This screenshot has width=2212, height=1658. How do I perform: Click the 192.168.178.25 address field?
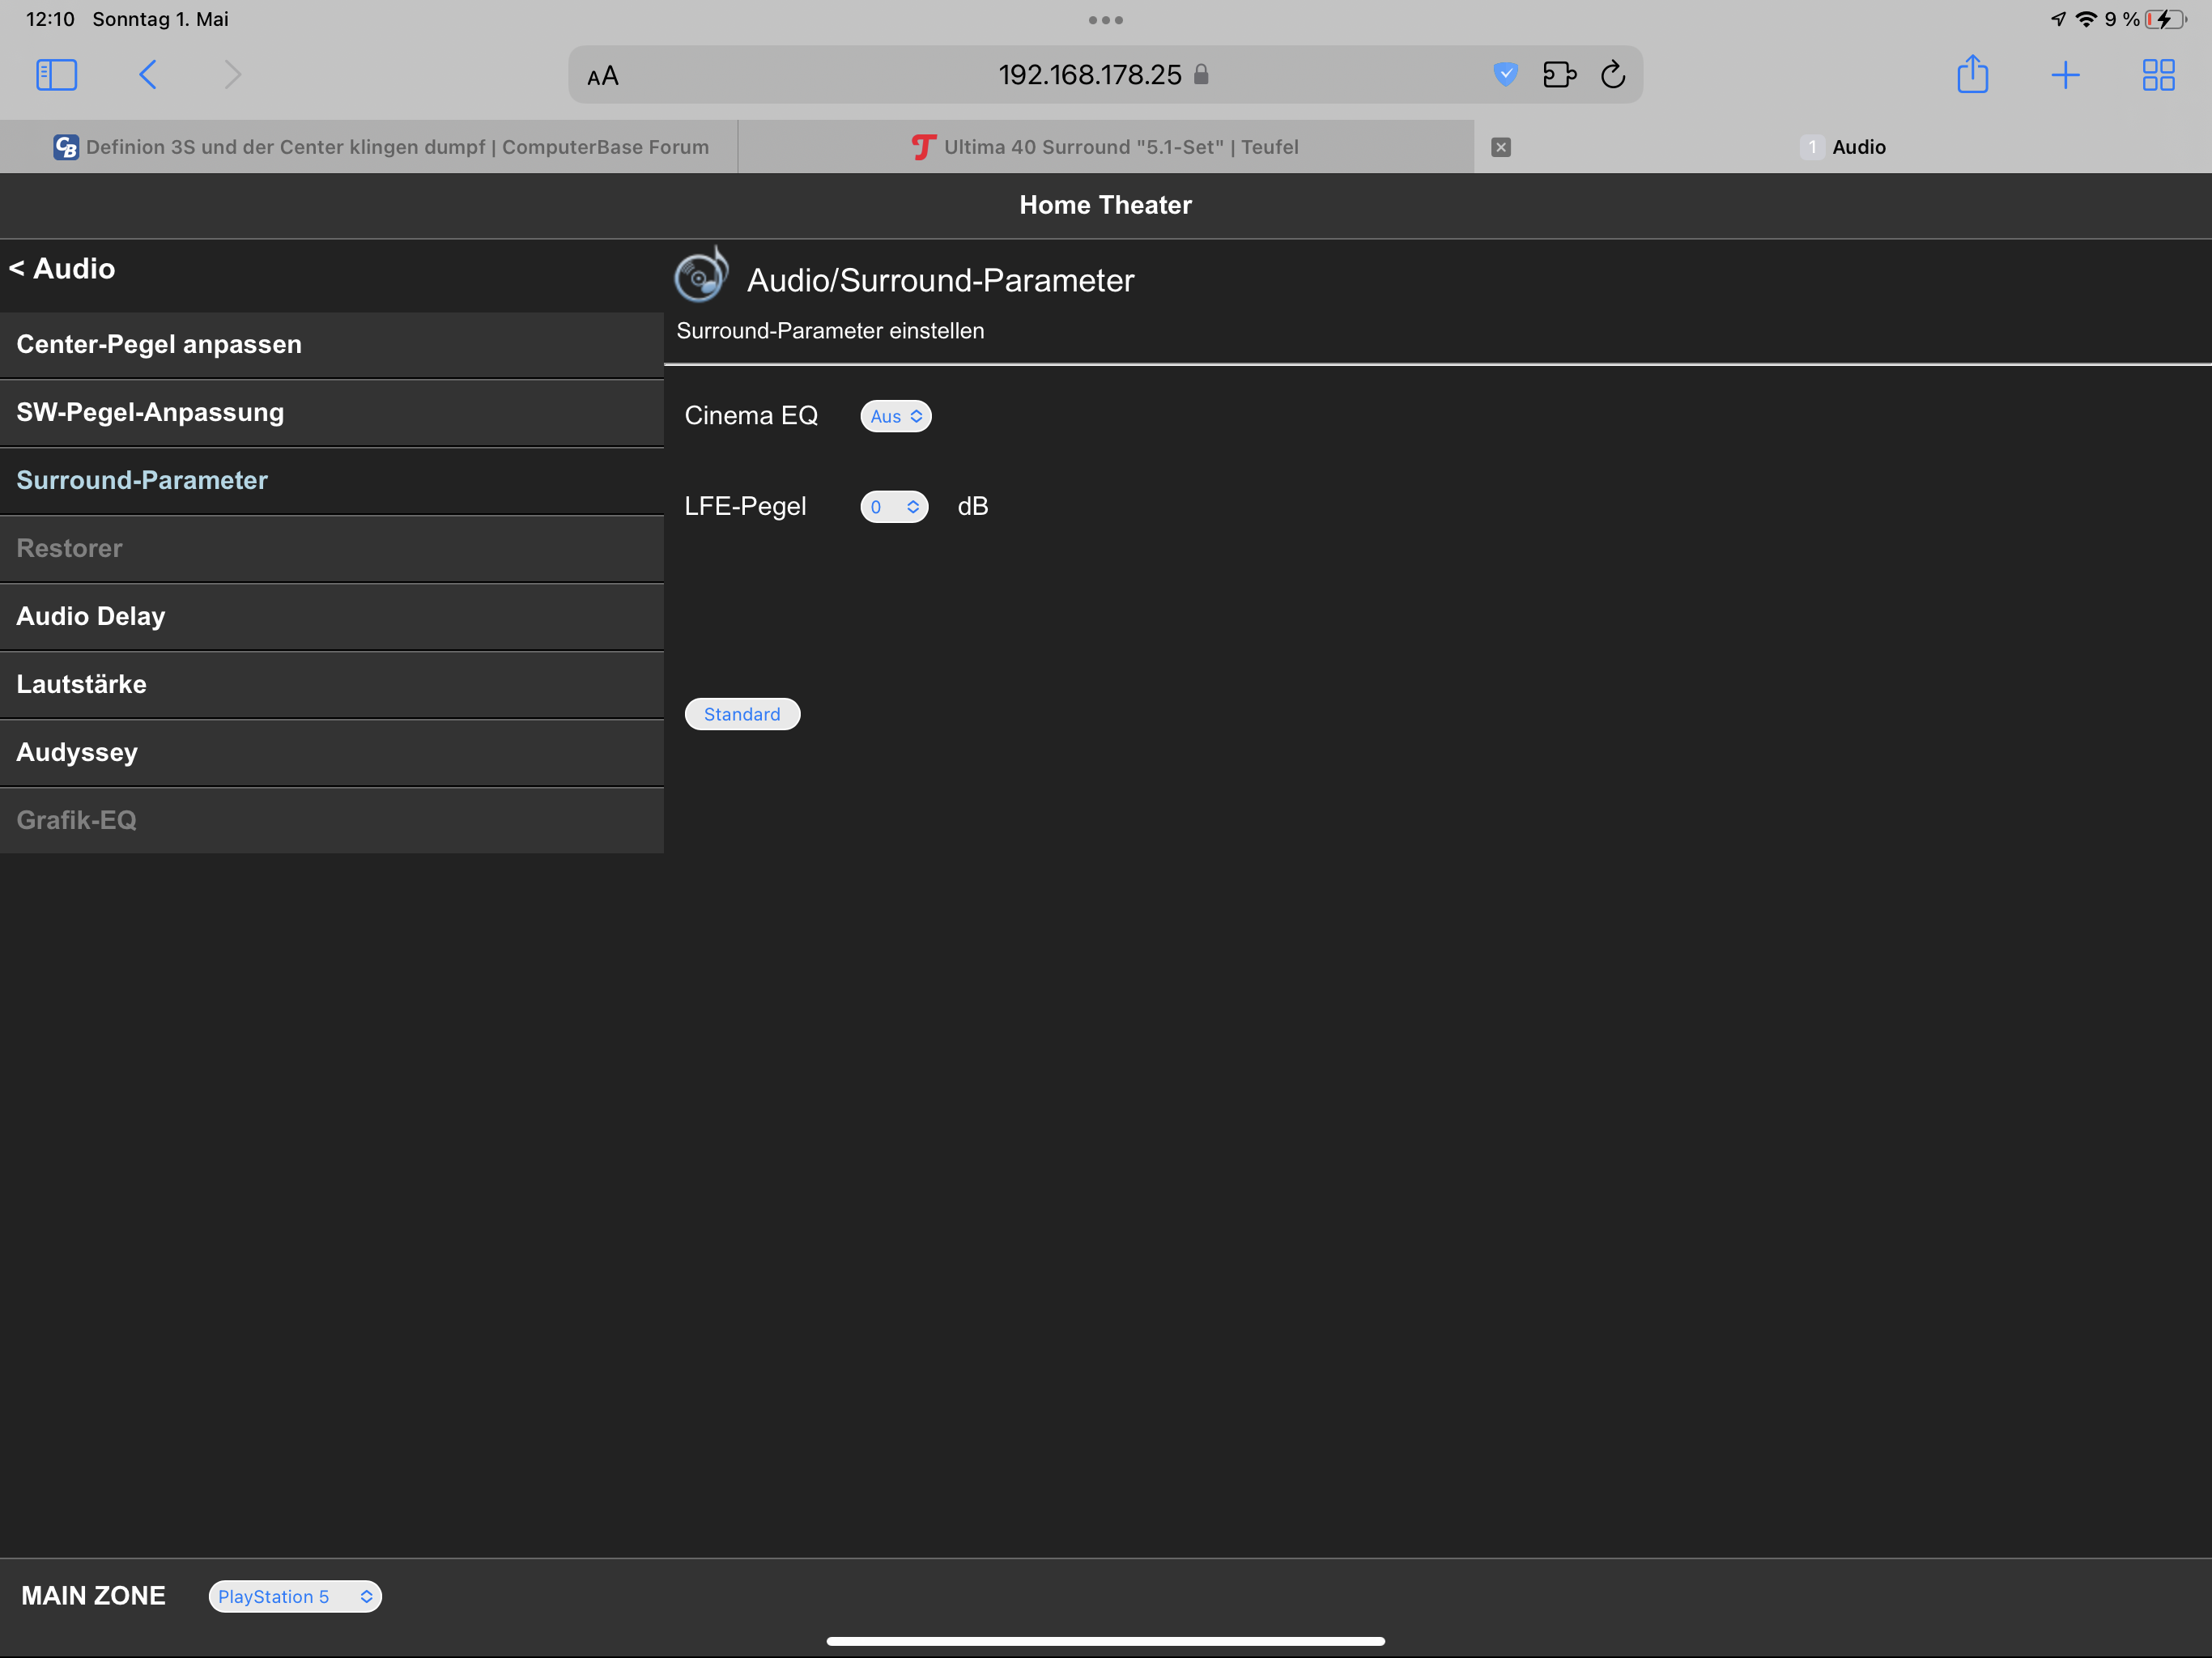1090,75
